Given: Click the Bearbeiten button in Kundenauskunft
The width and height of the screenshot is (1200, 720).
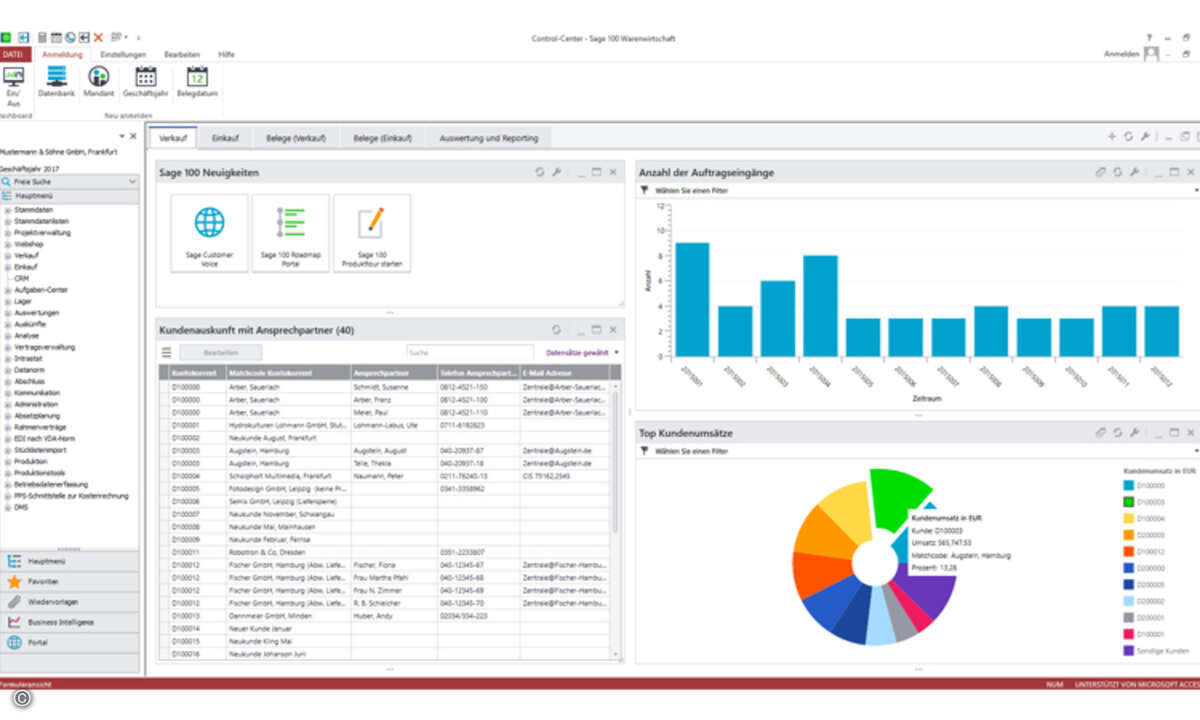Looking at the screenshot, I should [221, 352].
